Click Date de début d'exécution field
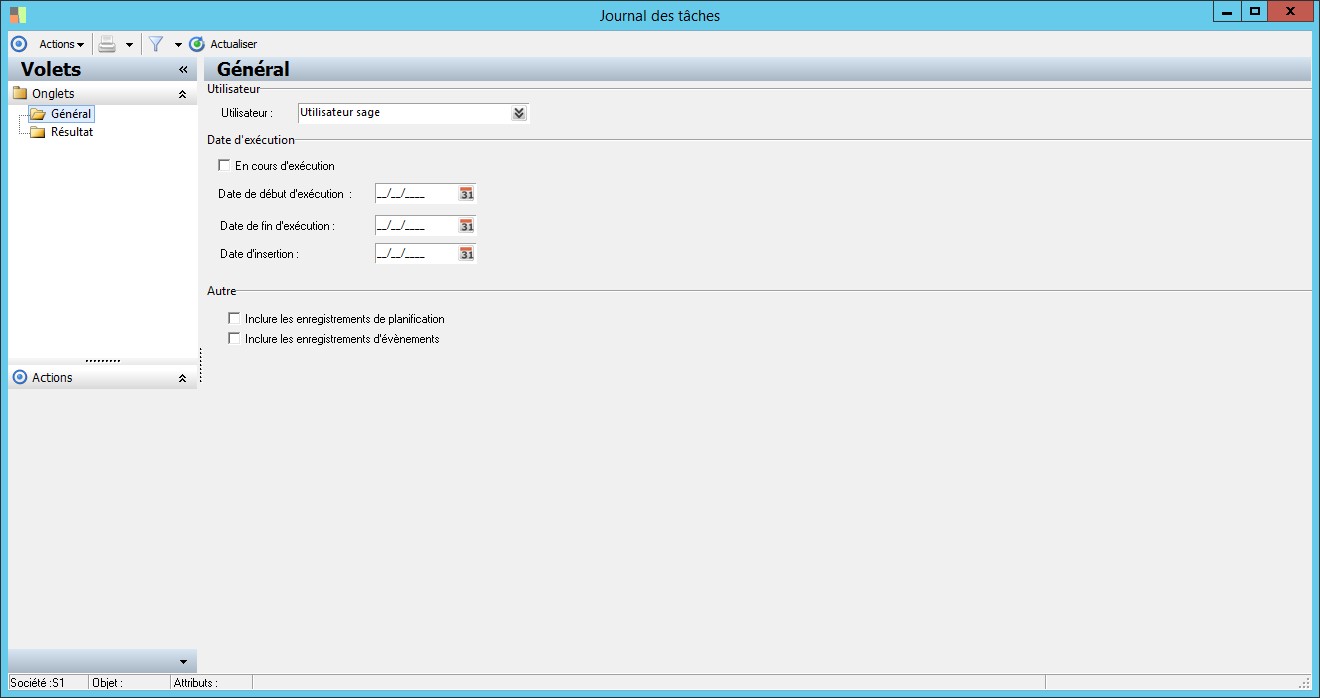This screenshot has height=698, width=1320. coord(416,194)
